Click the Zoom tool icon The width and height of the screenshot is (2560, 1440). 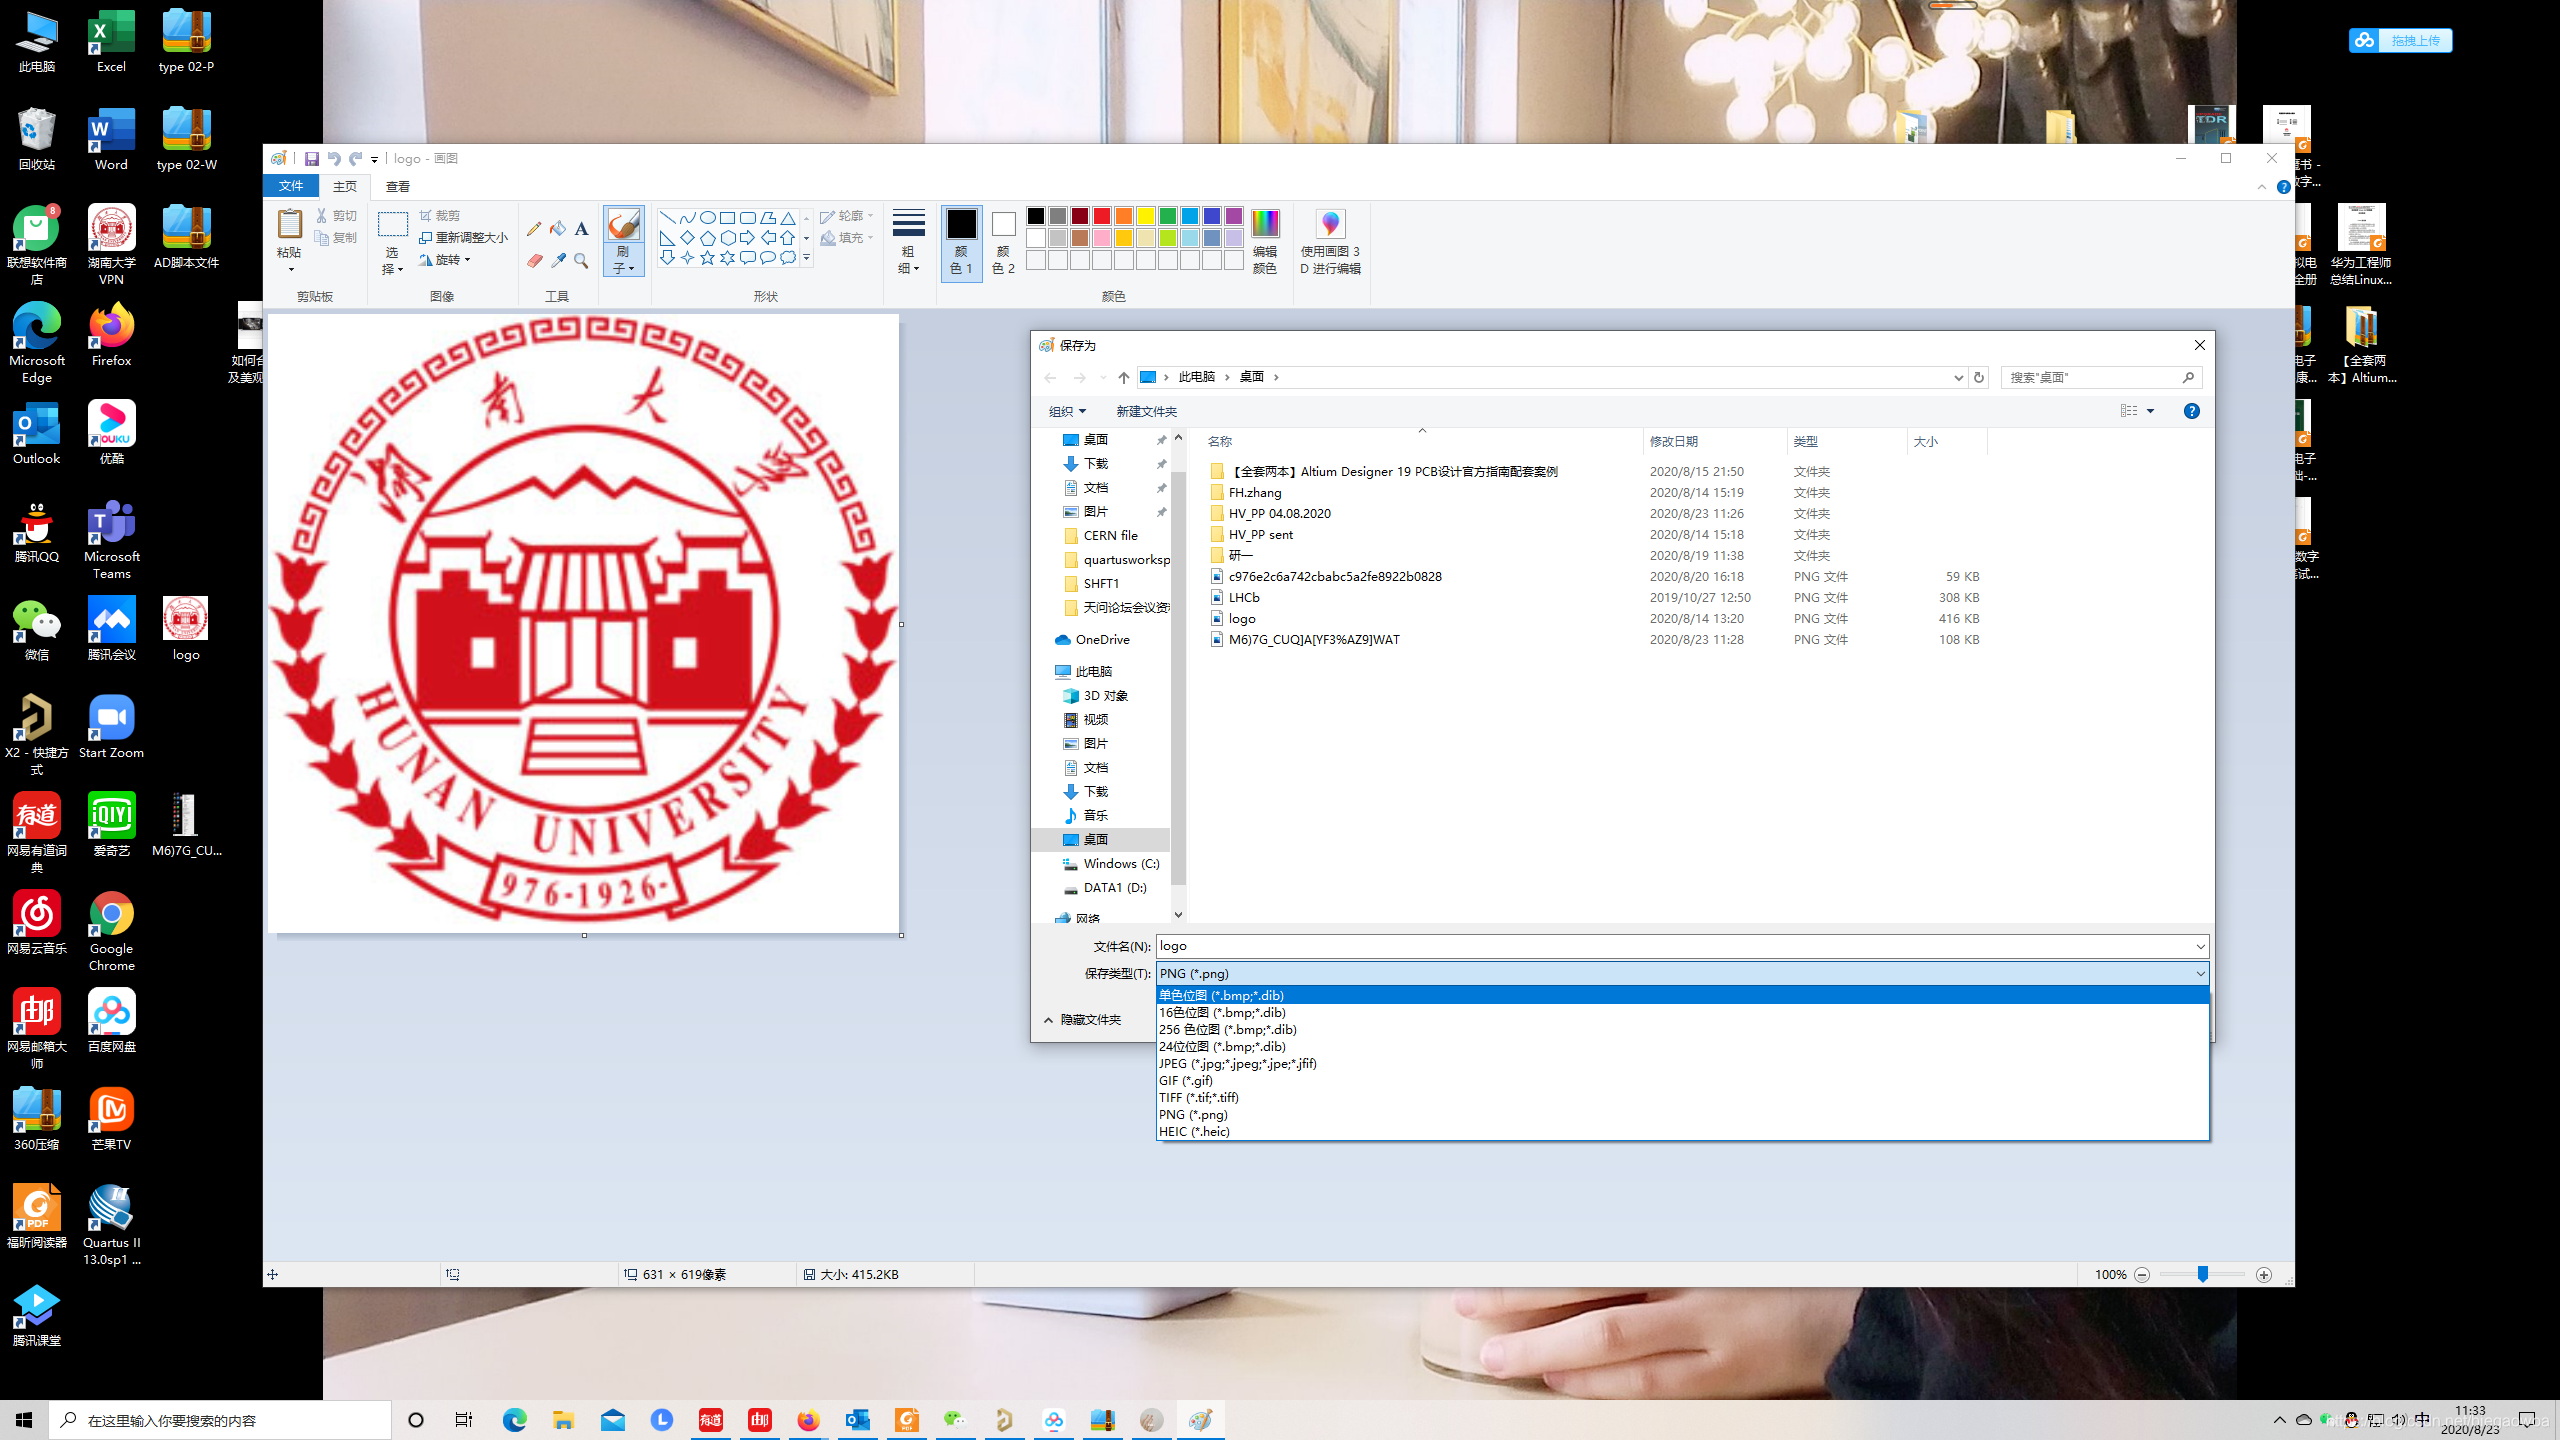pos(580,260)
